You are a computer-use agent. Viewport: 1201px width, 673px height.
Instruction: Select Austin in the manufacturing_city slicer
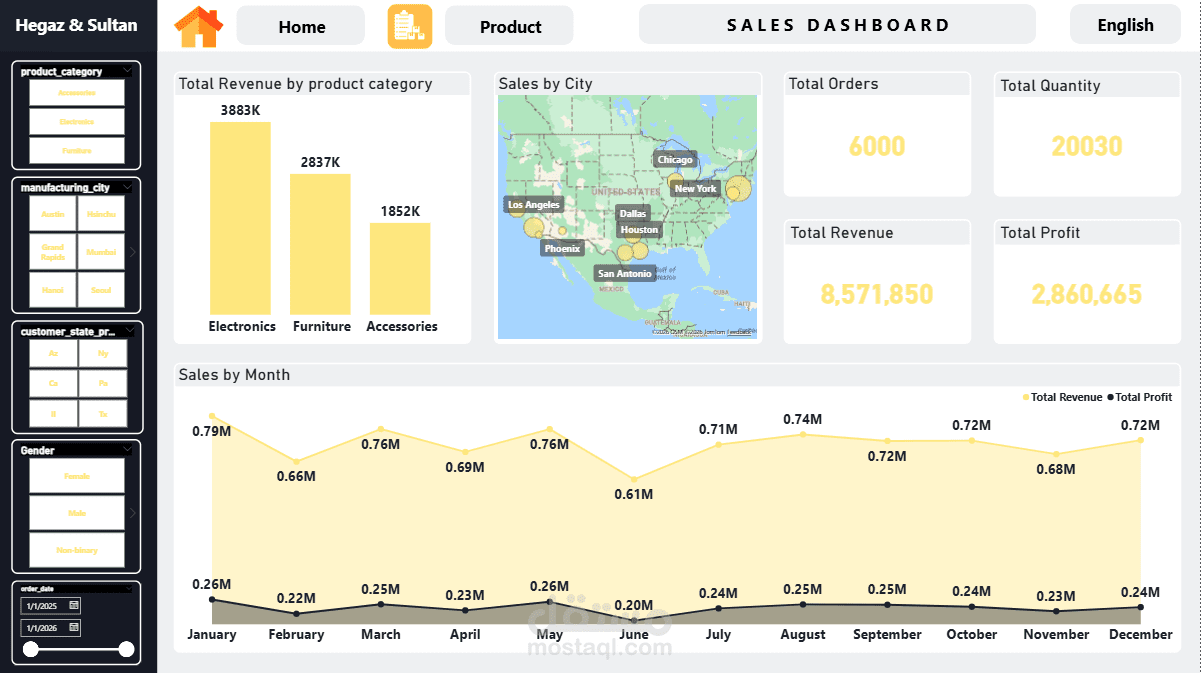tap(52, 213)
